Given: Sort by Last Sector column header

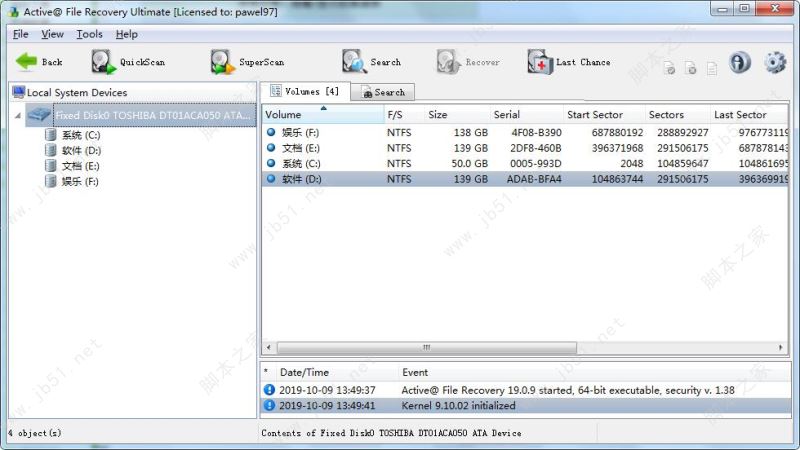Looking at the screenshot, I should click(x=749, y=115).
